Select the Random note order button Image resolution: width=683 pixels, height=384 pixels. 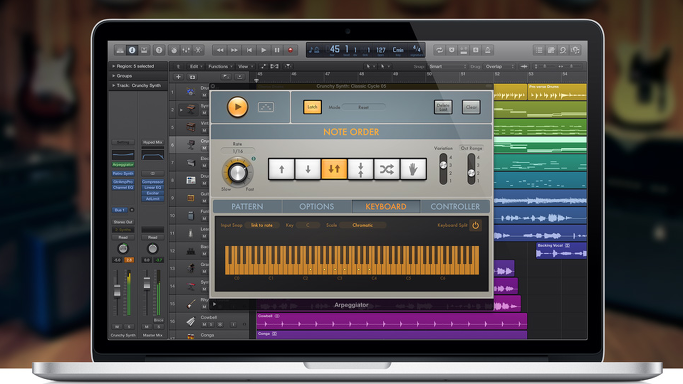(x=387, y=169)
